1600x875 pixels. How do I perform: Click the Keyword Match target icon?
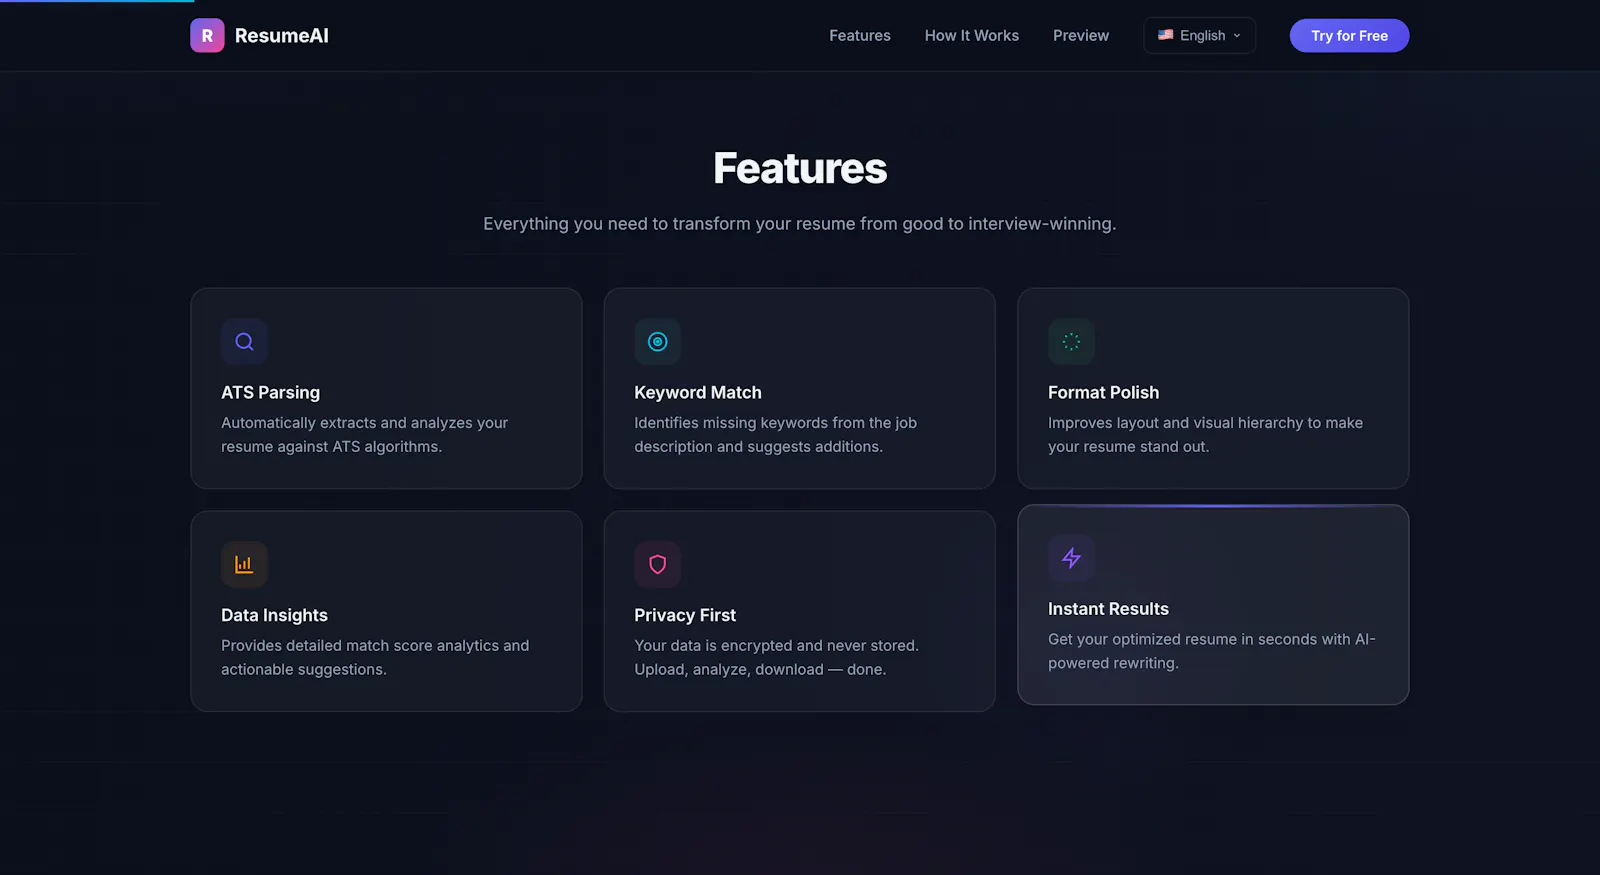click(x=657, y=342)
